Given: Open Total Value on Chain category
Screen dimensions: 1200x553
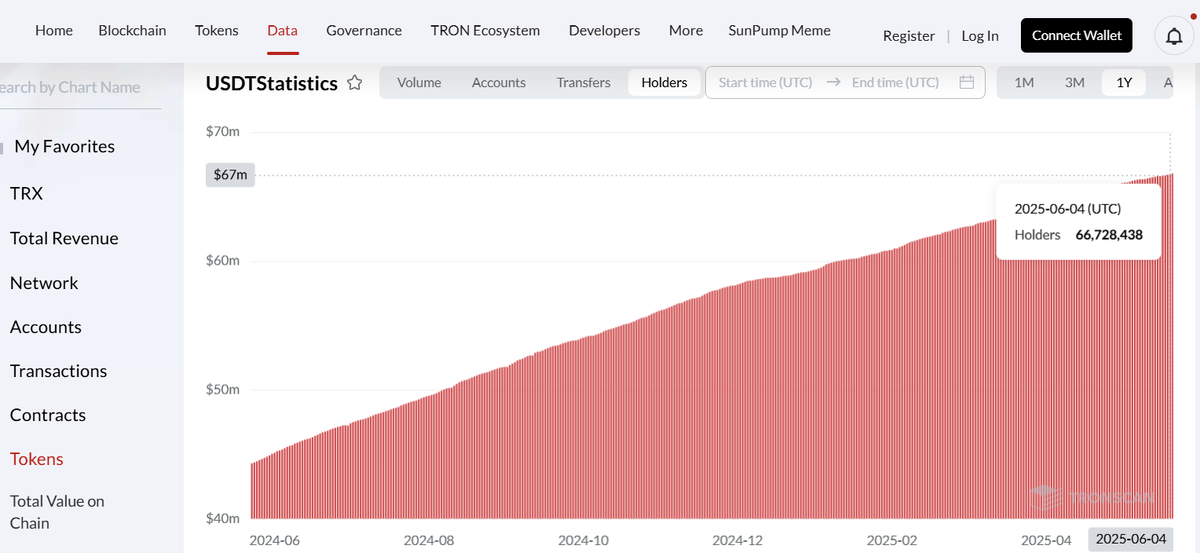Looking at the screenshot, I should pyautogui.click(x=57, y=512).
